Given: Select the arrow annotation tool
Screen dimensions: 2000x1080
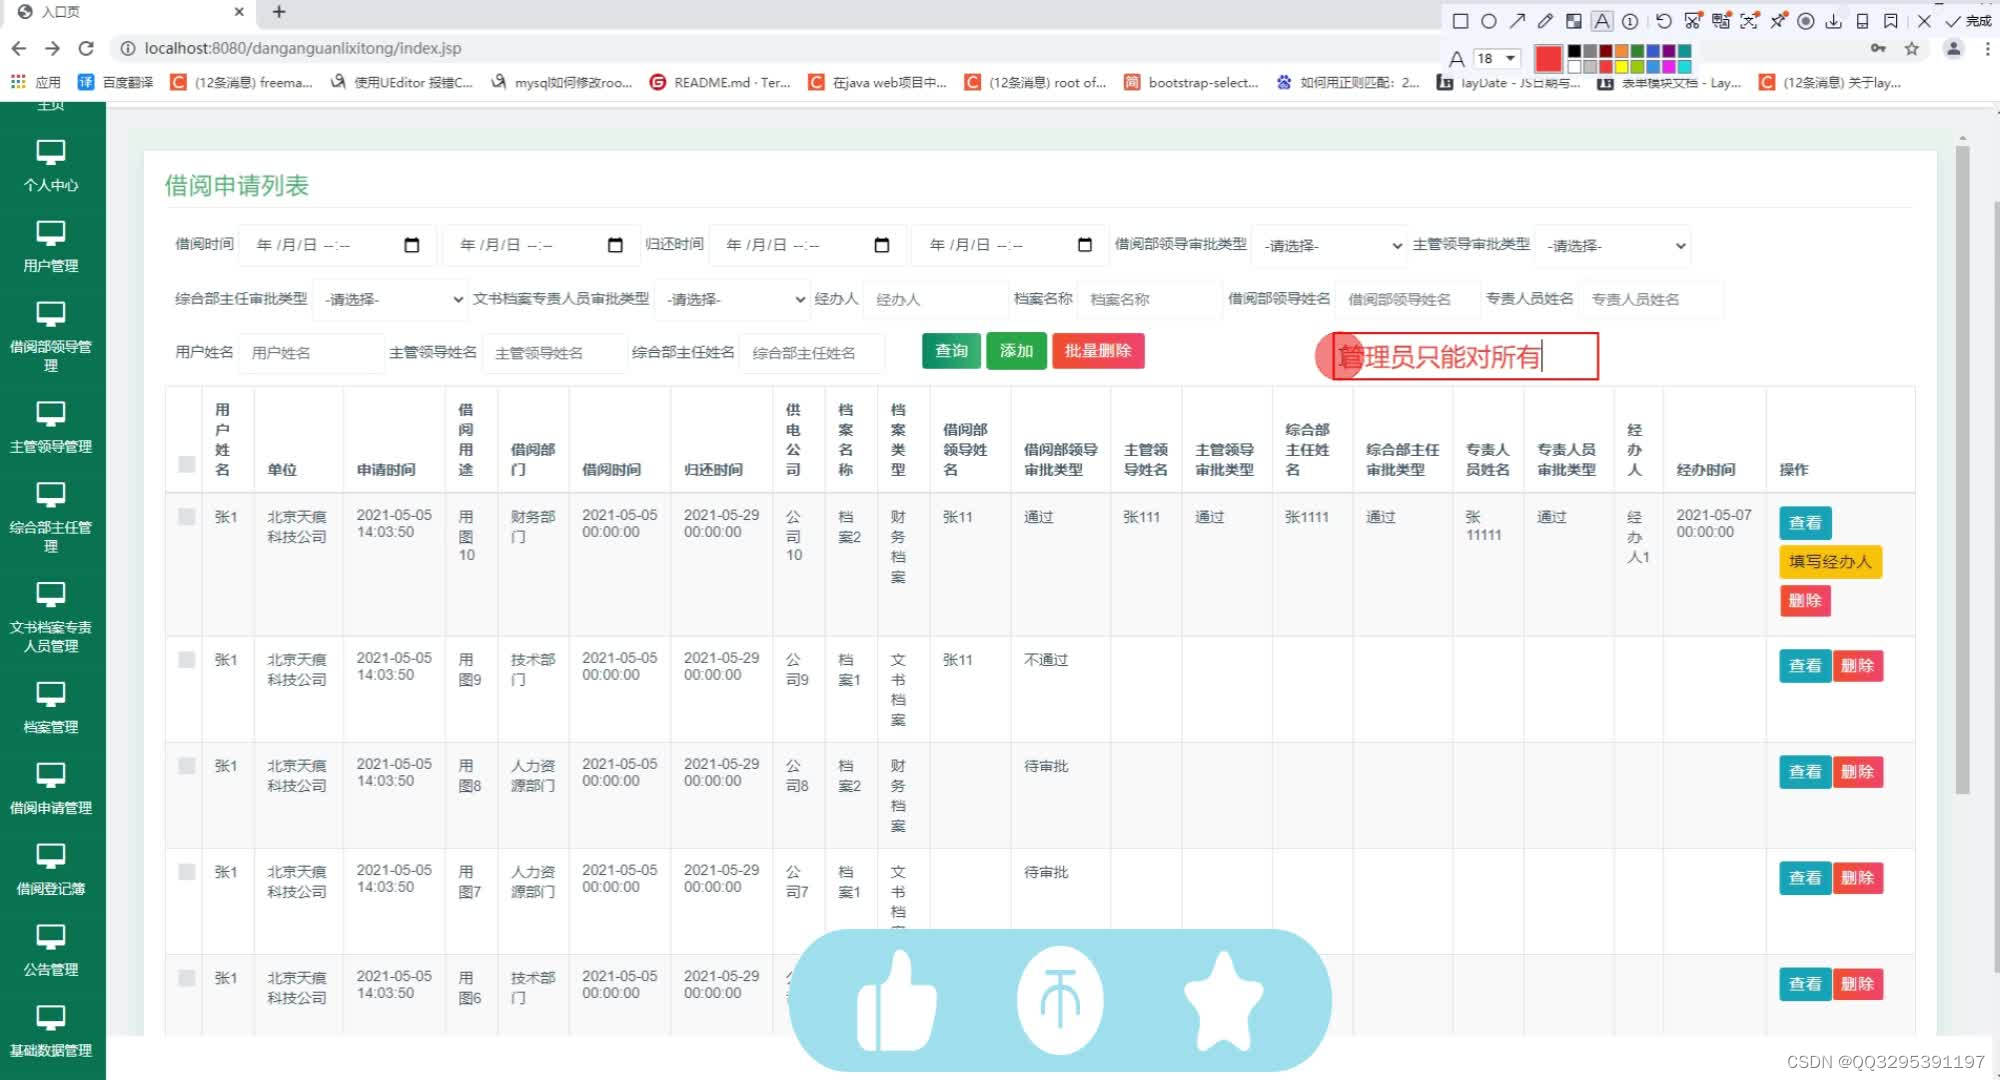Looking at the screenshot, I should click(x=1517, y=21).
